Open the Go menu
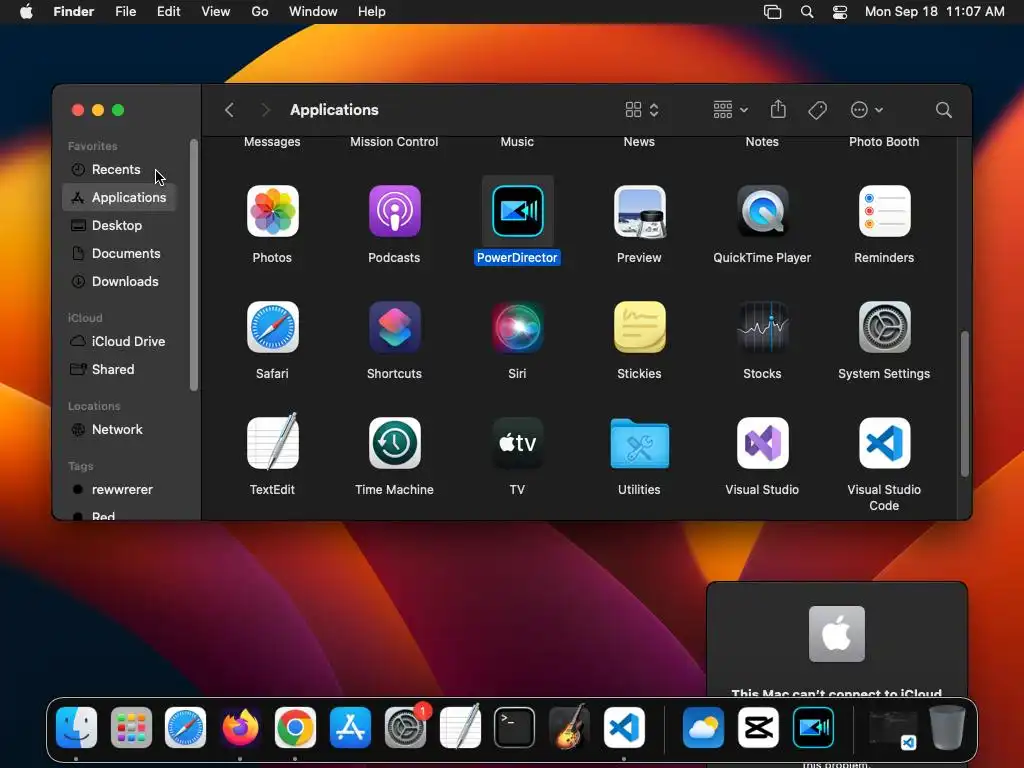 [260, 12]
